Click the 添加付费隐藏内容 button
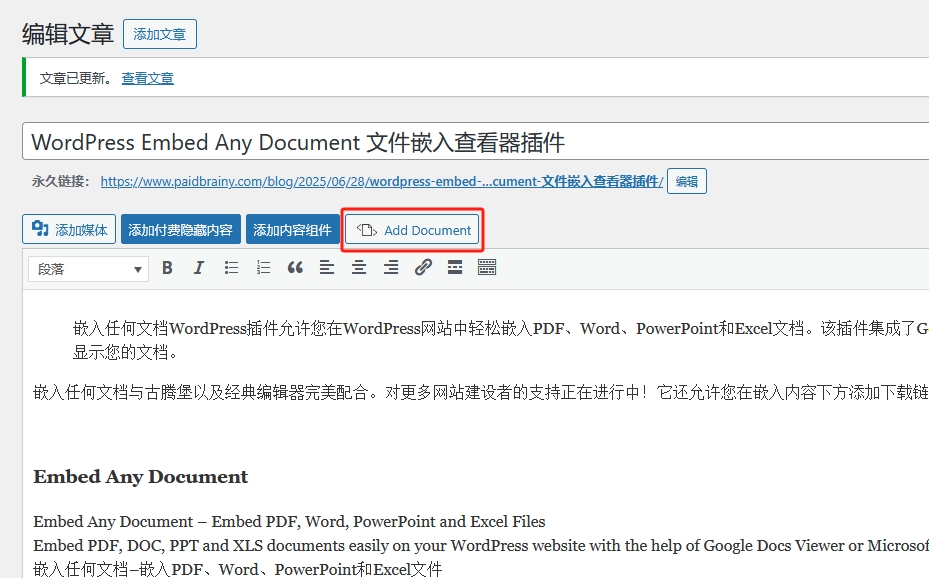929x578 pixels. pyautogui.click(x=181, y=229)
